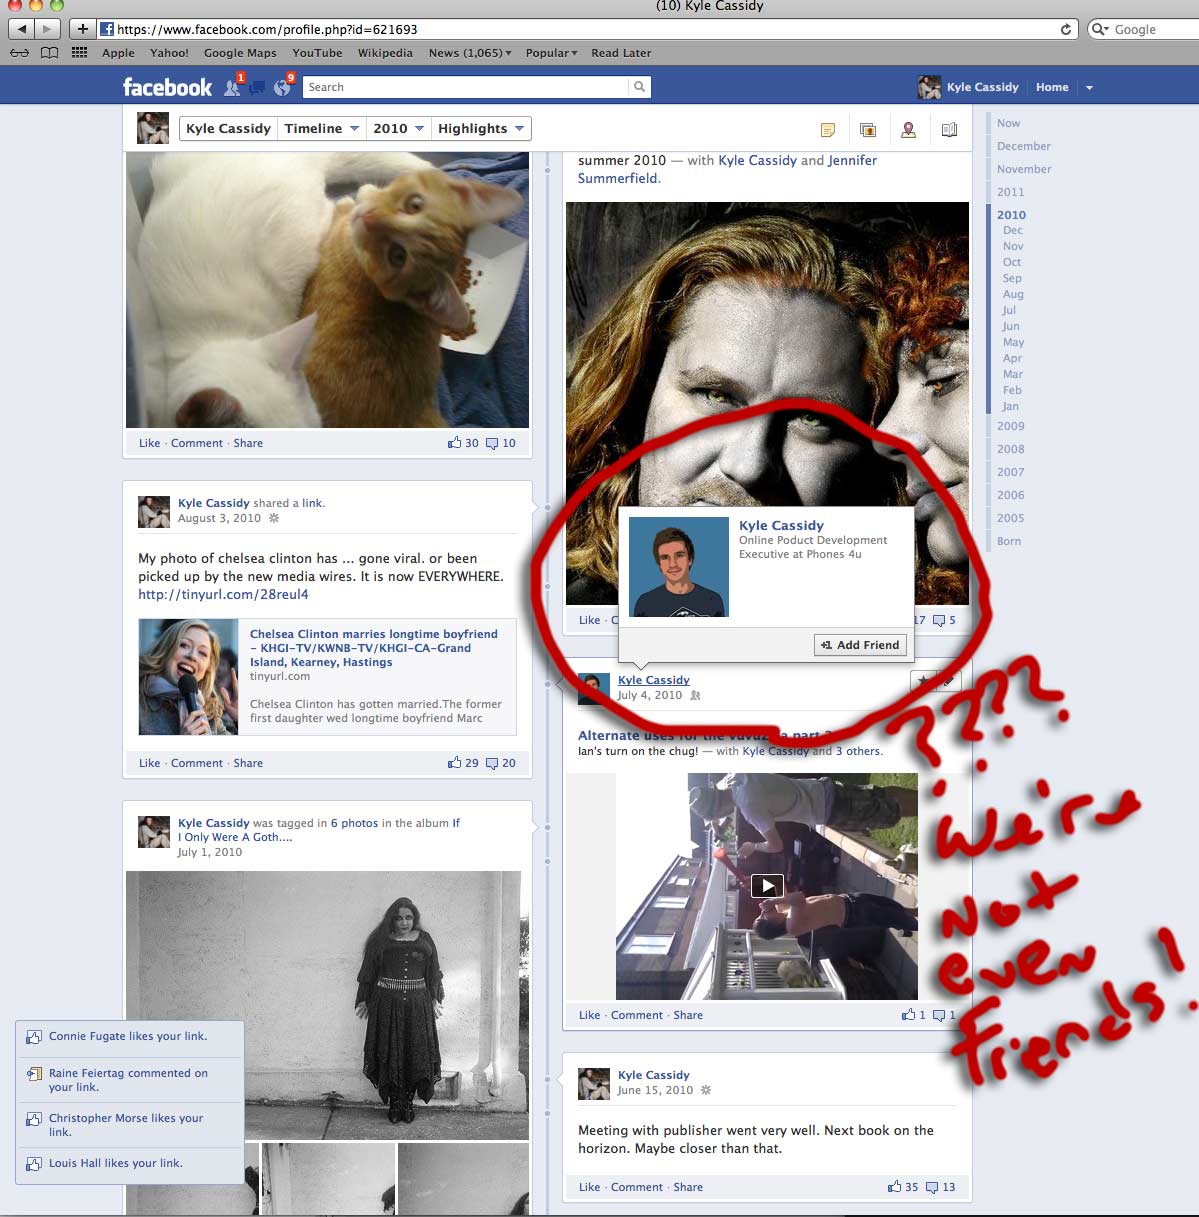1199x1217 pixels.
Task: Click the place pin icon in timeline bar
Action: tap(908, 129)
